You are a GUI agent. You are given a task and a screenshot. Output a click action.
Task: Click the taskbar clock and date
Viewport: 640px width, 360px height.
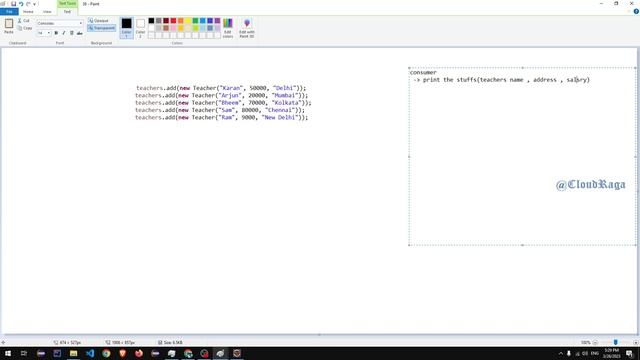click(611, 353)
